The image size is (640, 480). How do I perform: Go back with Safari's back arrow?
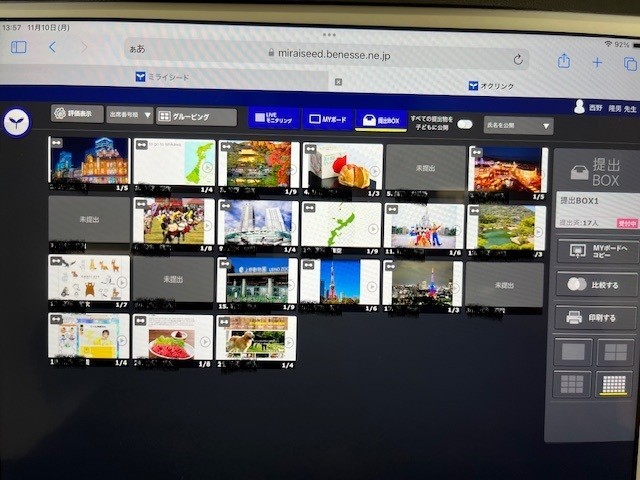52,47
